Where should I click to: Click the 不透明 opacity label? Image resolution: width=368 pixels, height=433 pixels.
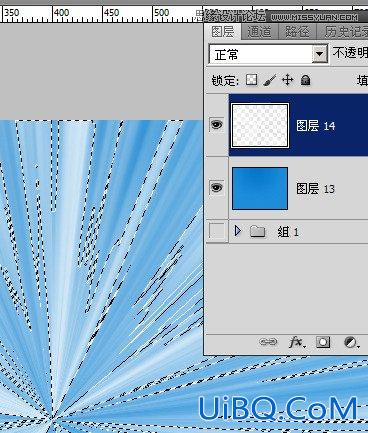(350, 53)
